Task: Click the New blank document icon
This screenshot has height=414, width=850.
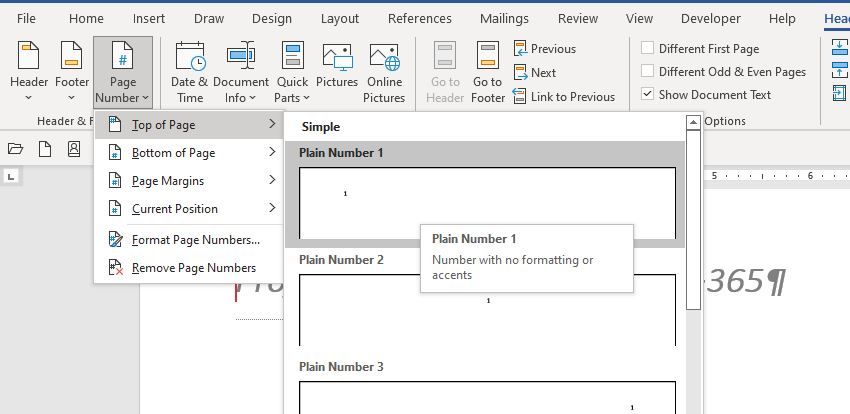Action: (44, 148)
